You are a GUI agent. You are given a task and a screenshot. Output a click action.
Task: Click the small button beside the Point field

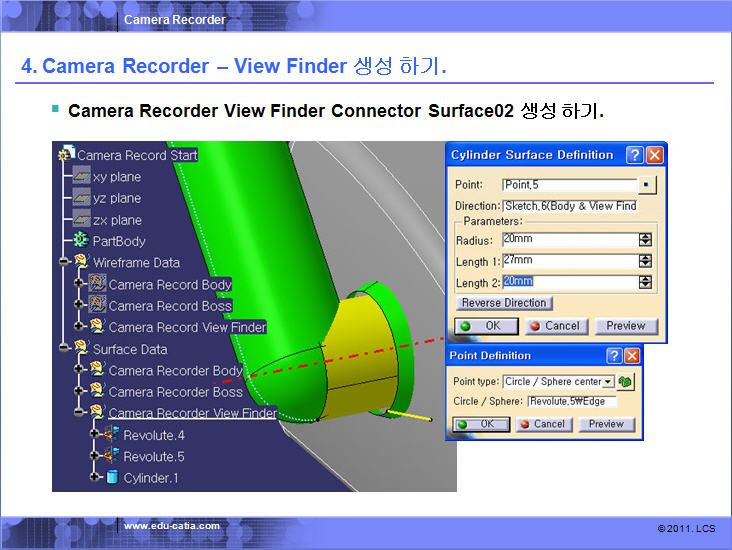[647, 185]
